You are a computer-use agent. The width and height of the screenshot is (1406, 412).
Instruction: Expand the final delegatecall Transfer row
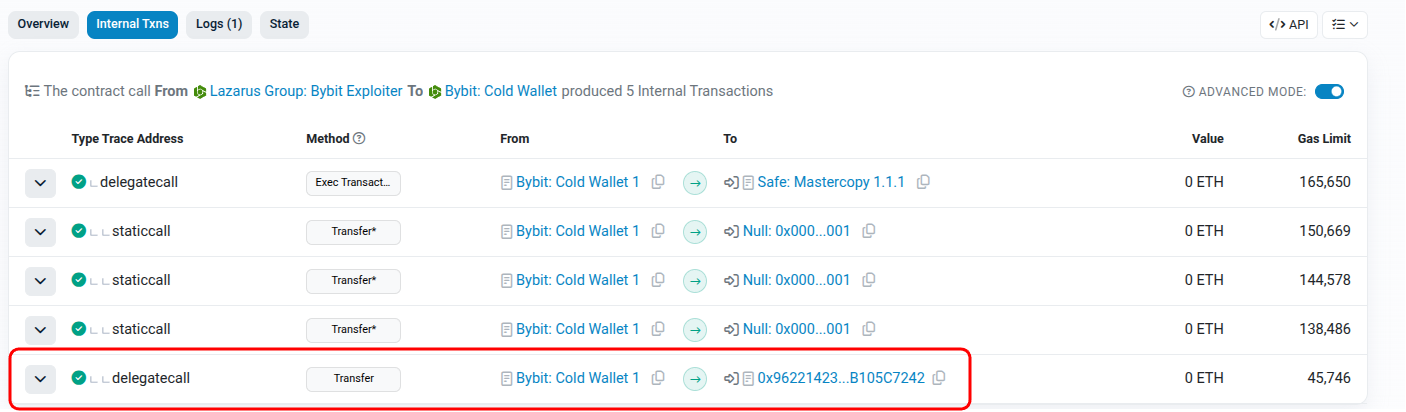[40, 379]
